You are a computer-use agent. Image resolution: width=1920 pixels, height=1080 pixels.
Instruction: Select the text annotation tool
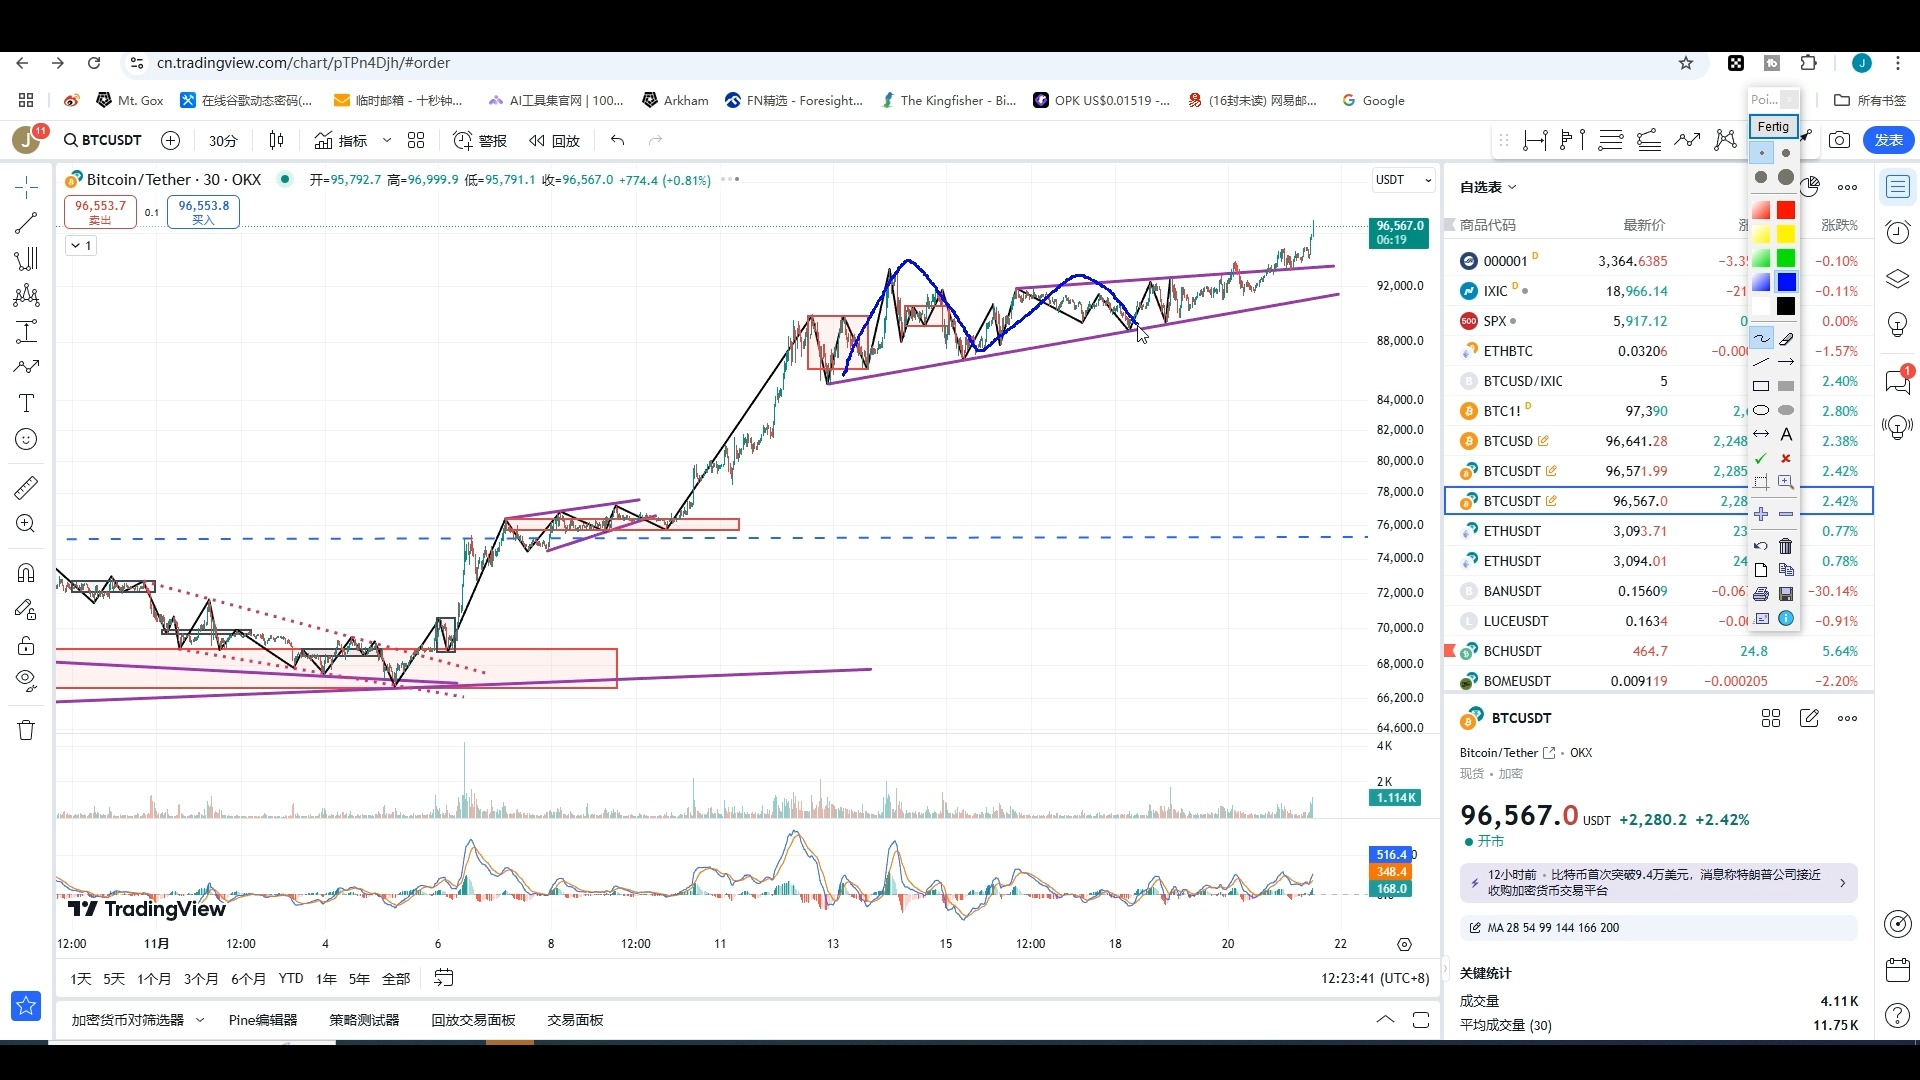(x=27, y=403)
